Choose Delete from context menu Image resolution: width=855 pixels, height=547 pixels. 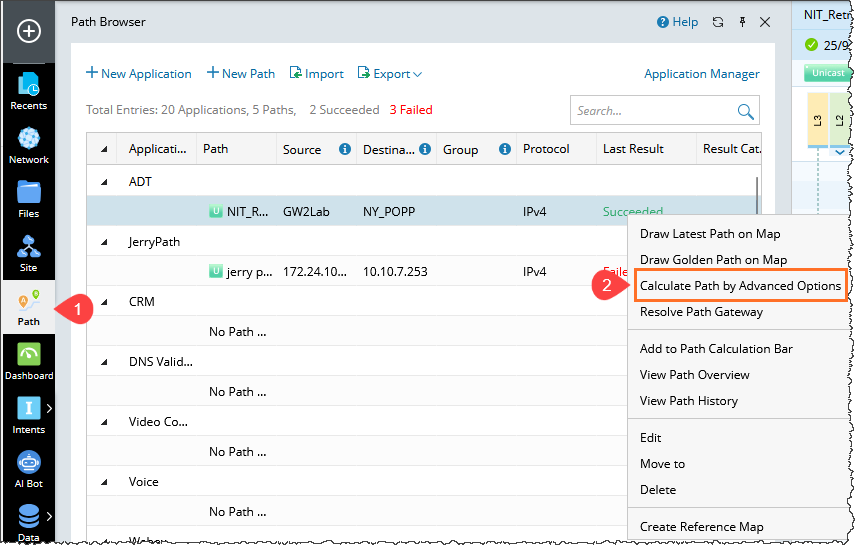pyautogui.click(x=658, y=490)
